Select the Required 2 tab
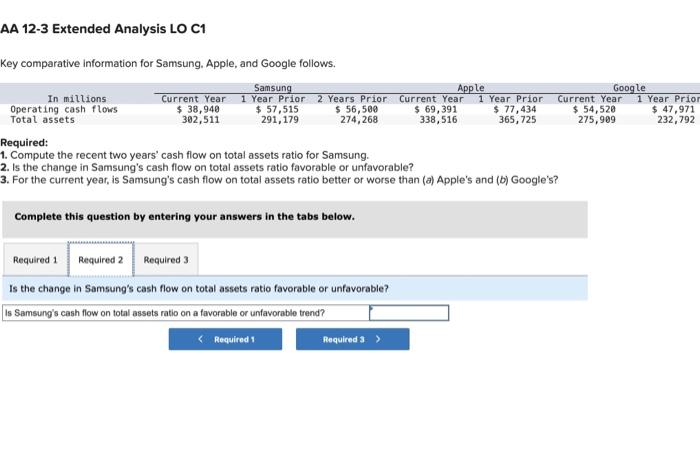 100,259
